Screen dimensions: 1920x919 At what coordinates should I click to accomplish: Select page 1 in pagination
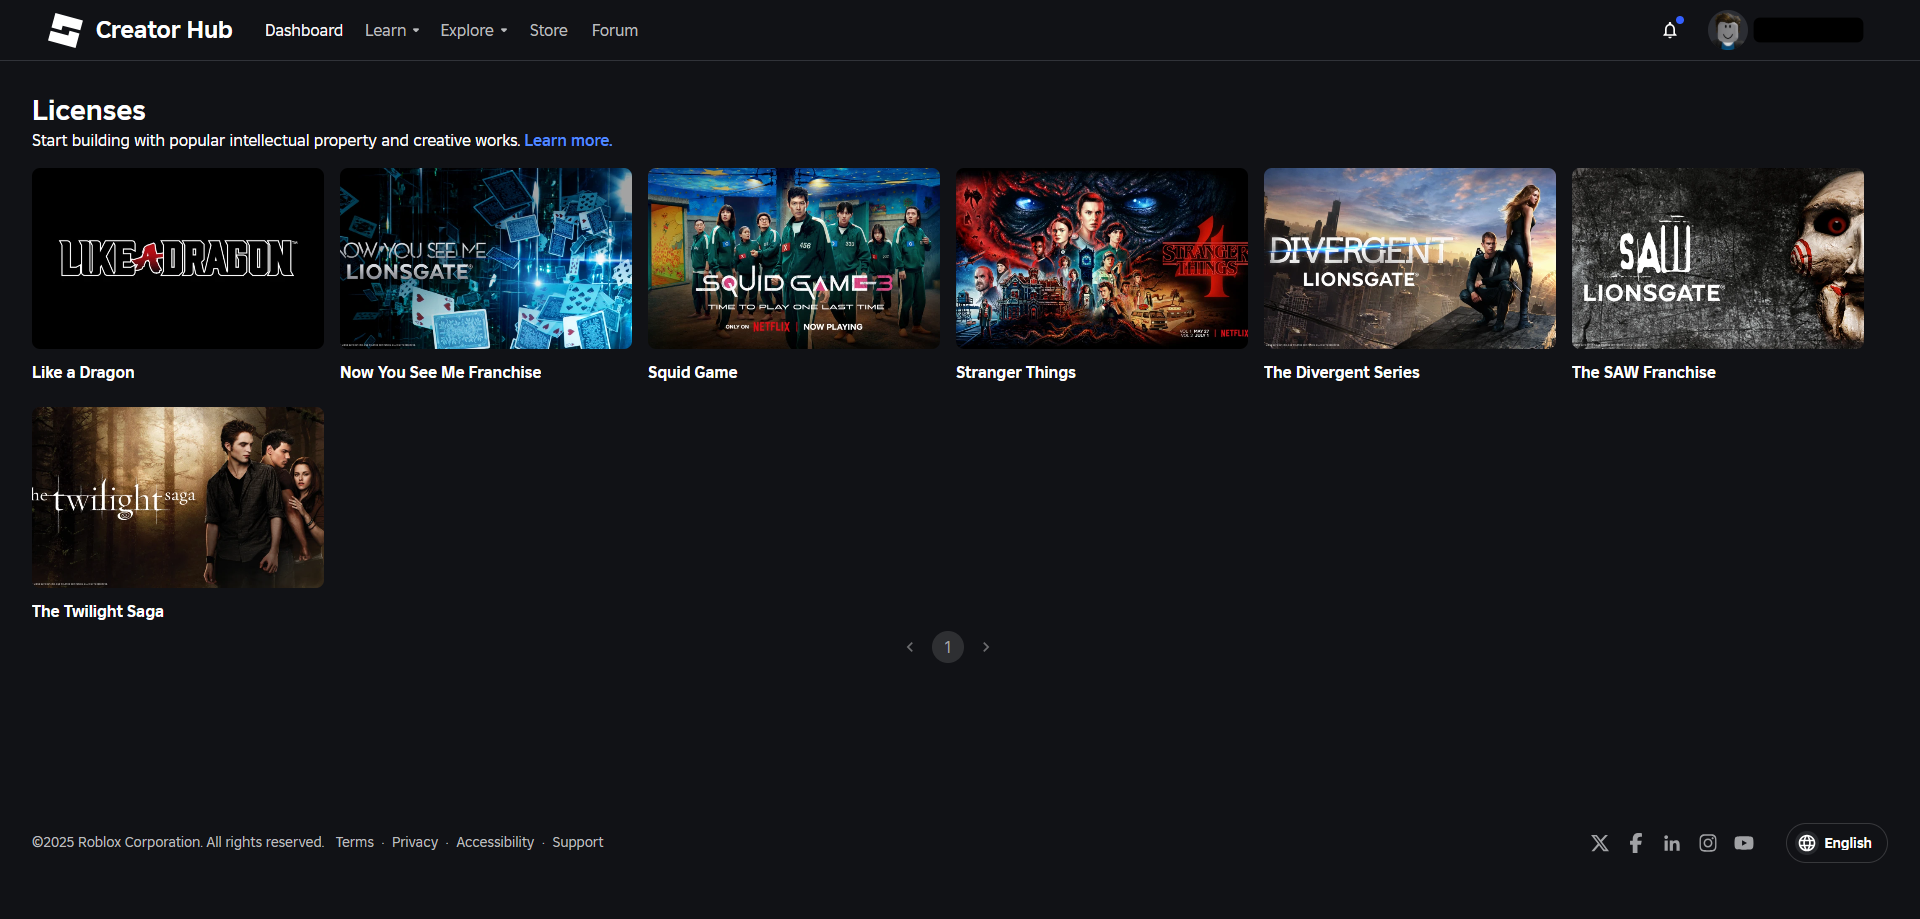[948, 647]
